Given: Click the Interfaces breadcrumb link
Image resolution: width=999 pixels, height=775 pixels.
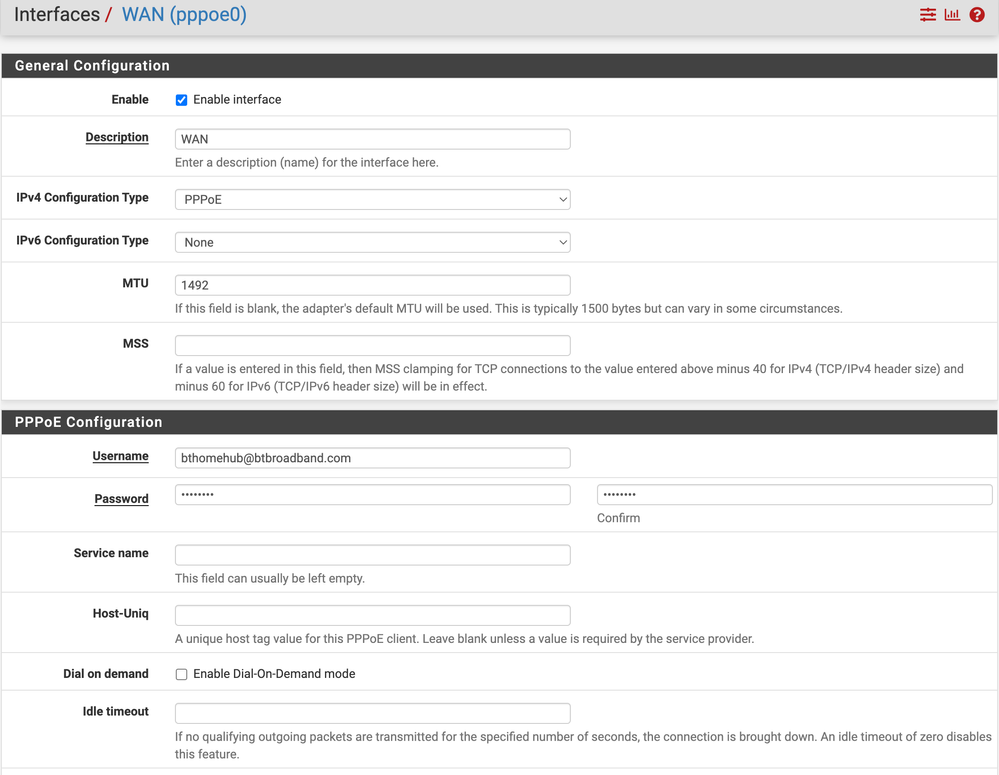Looking at the screenshot, I should tap(56, 15).
